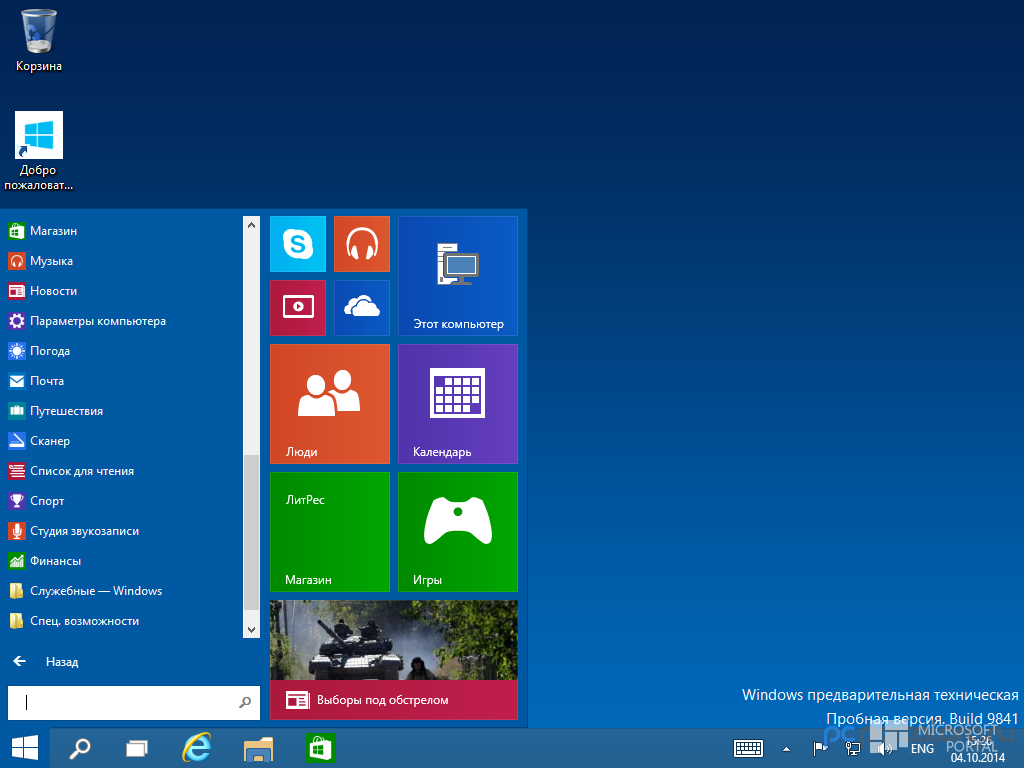Open Сканер from the app list
The width and height of the screenshot is (1024, 768).
[124, 441]
